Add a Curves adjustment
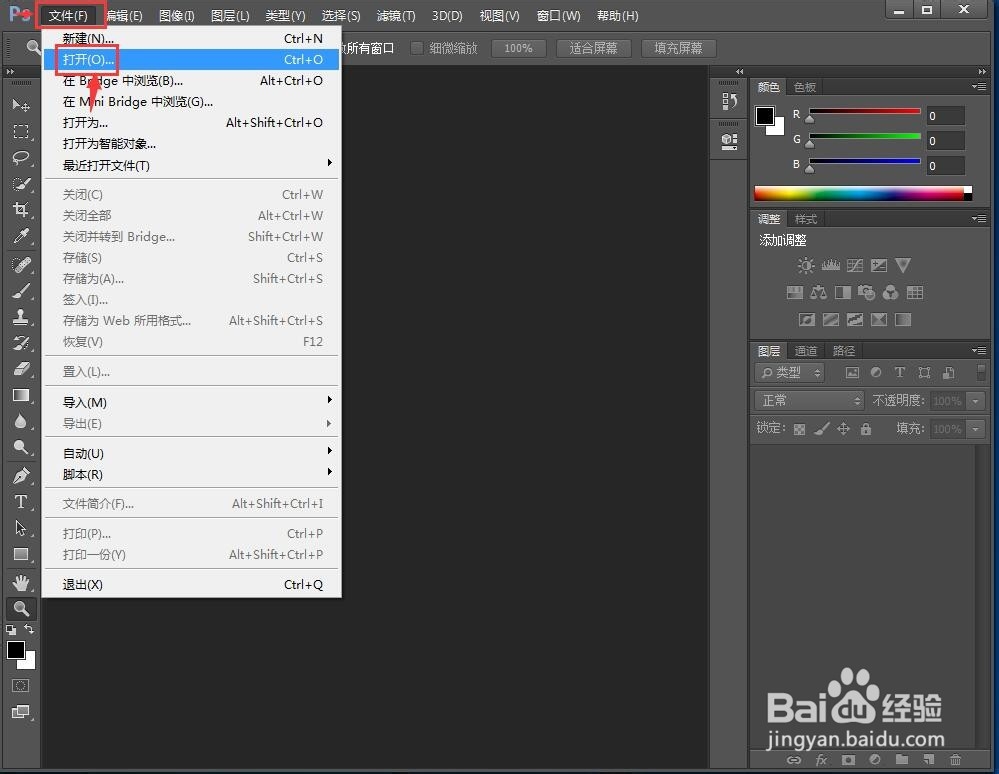999x774 pixels. tap(855, 266)
